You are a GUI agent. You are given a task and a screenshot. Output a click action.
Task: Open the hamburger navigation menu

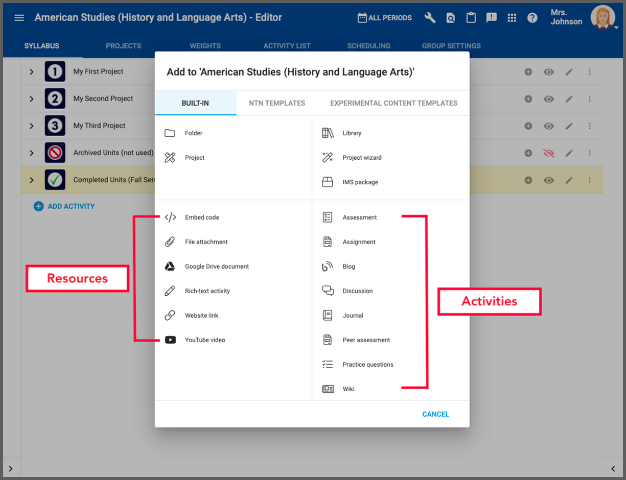(x=18, y=18)
